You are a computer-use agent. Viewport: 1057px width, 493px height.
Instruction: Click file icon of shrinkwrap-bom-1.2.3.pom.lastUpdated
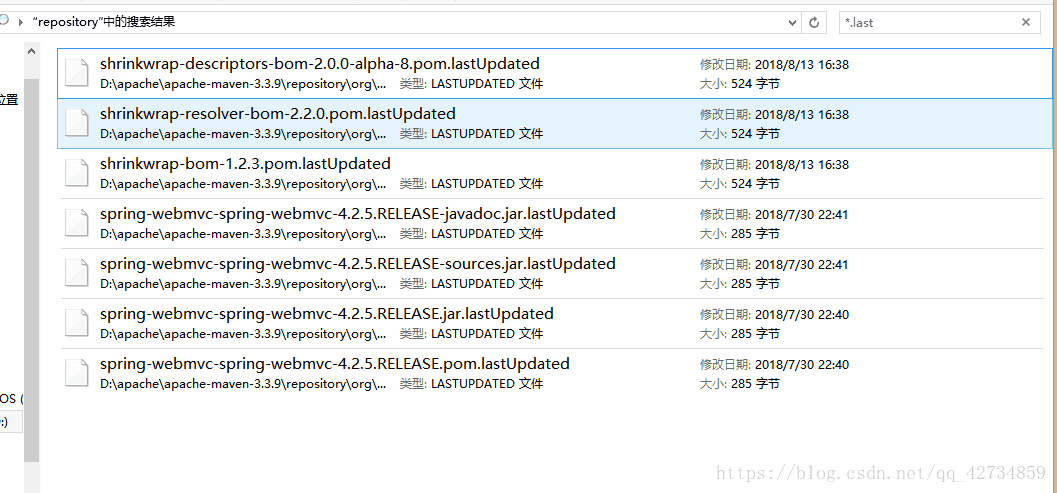77,174
